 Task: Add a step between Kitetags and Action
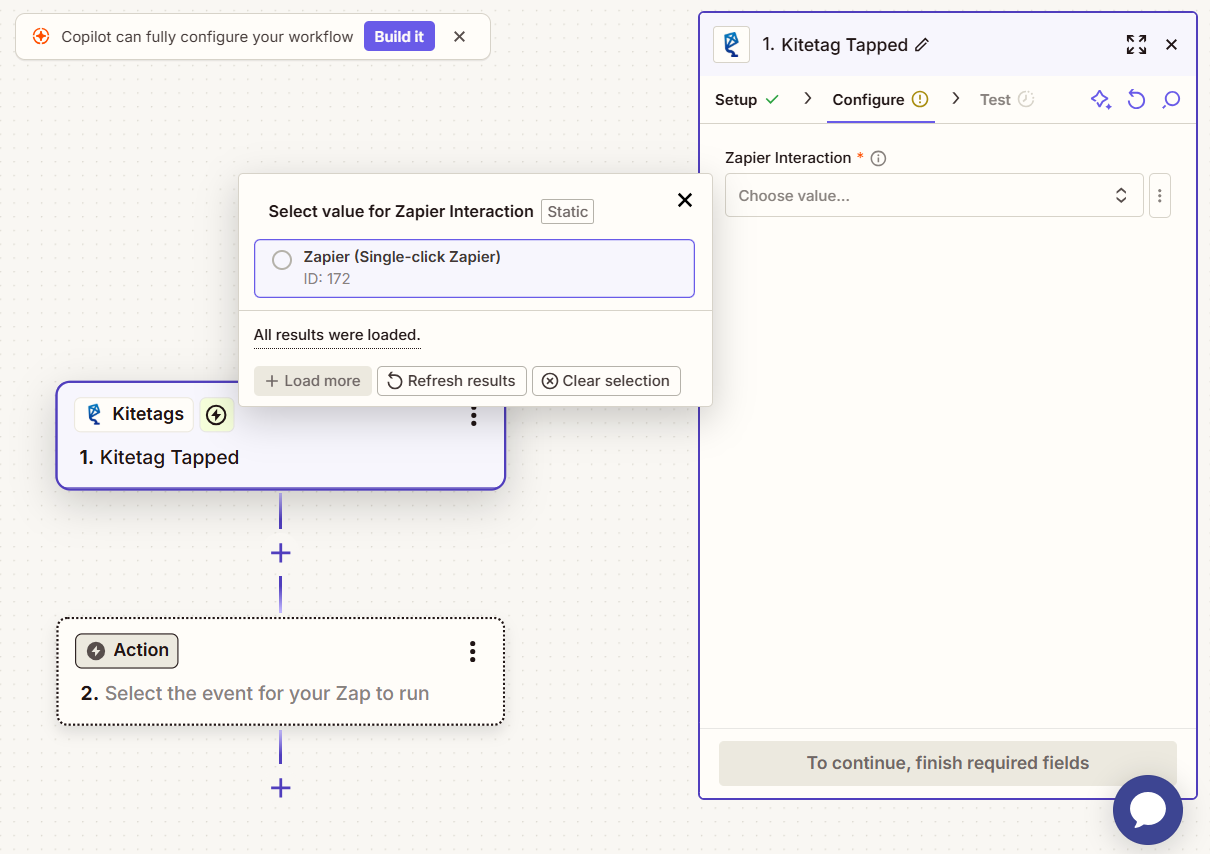coord(281,553)
